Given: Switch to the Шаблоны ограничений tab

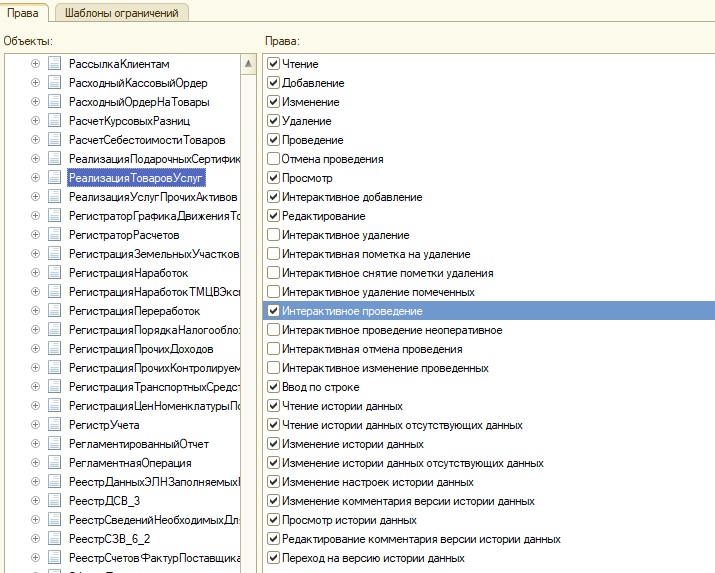Looking at the screenshot, I should (x=121, y=13).
